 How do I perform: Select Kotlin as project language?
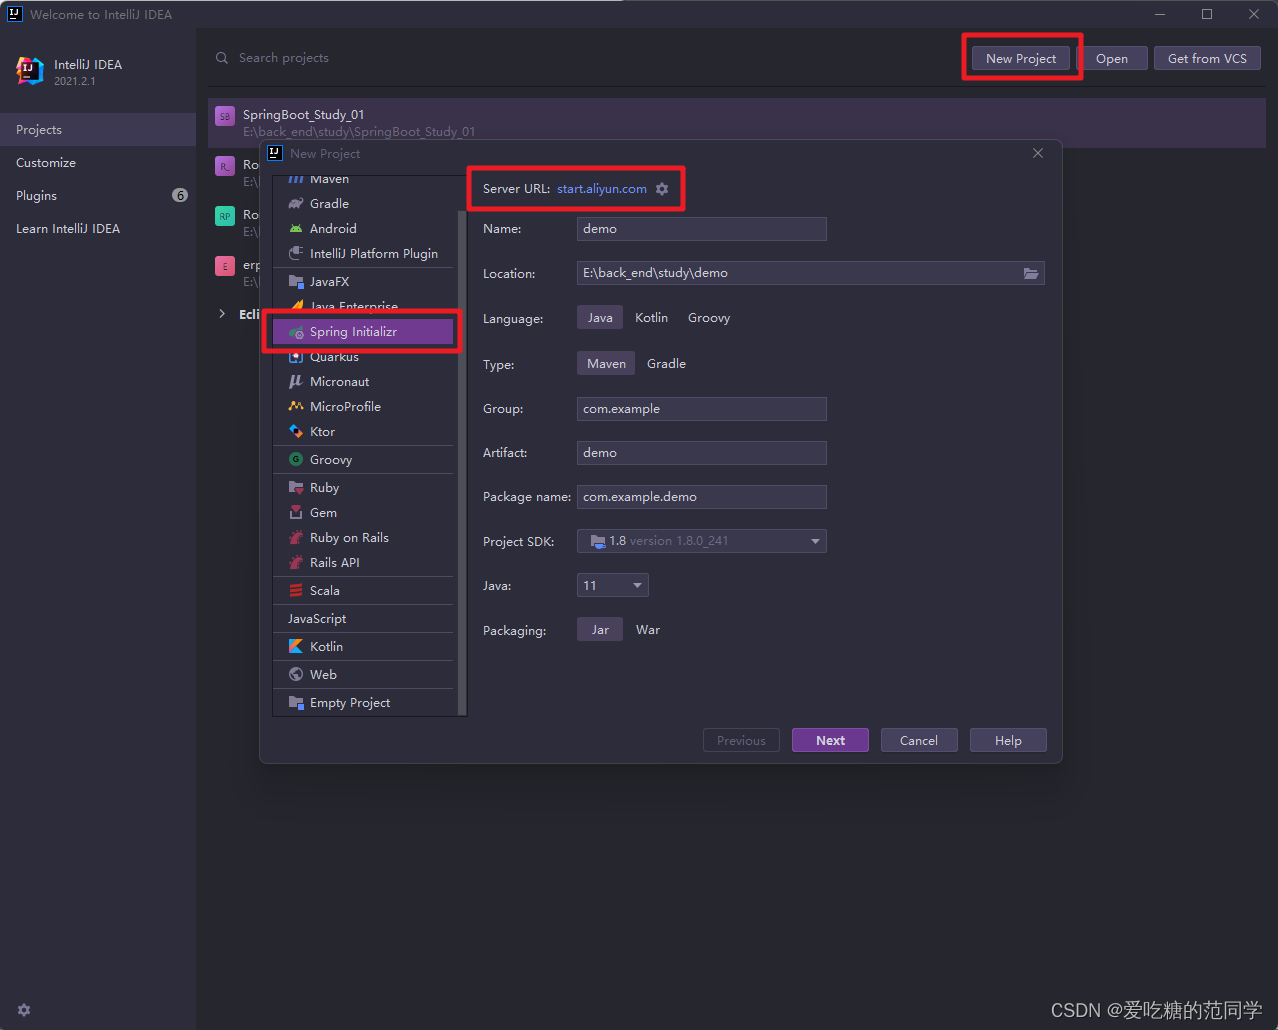651,318
